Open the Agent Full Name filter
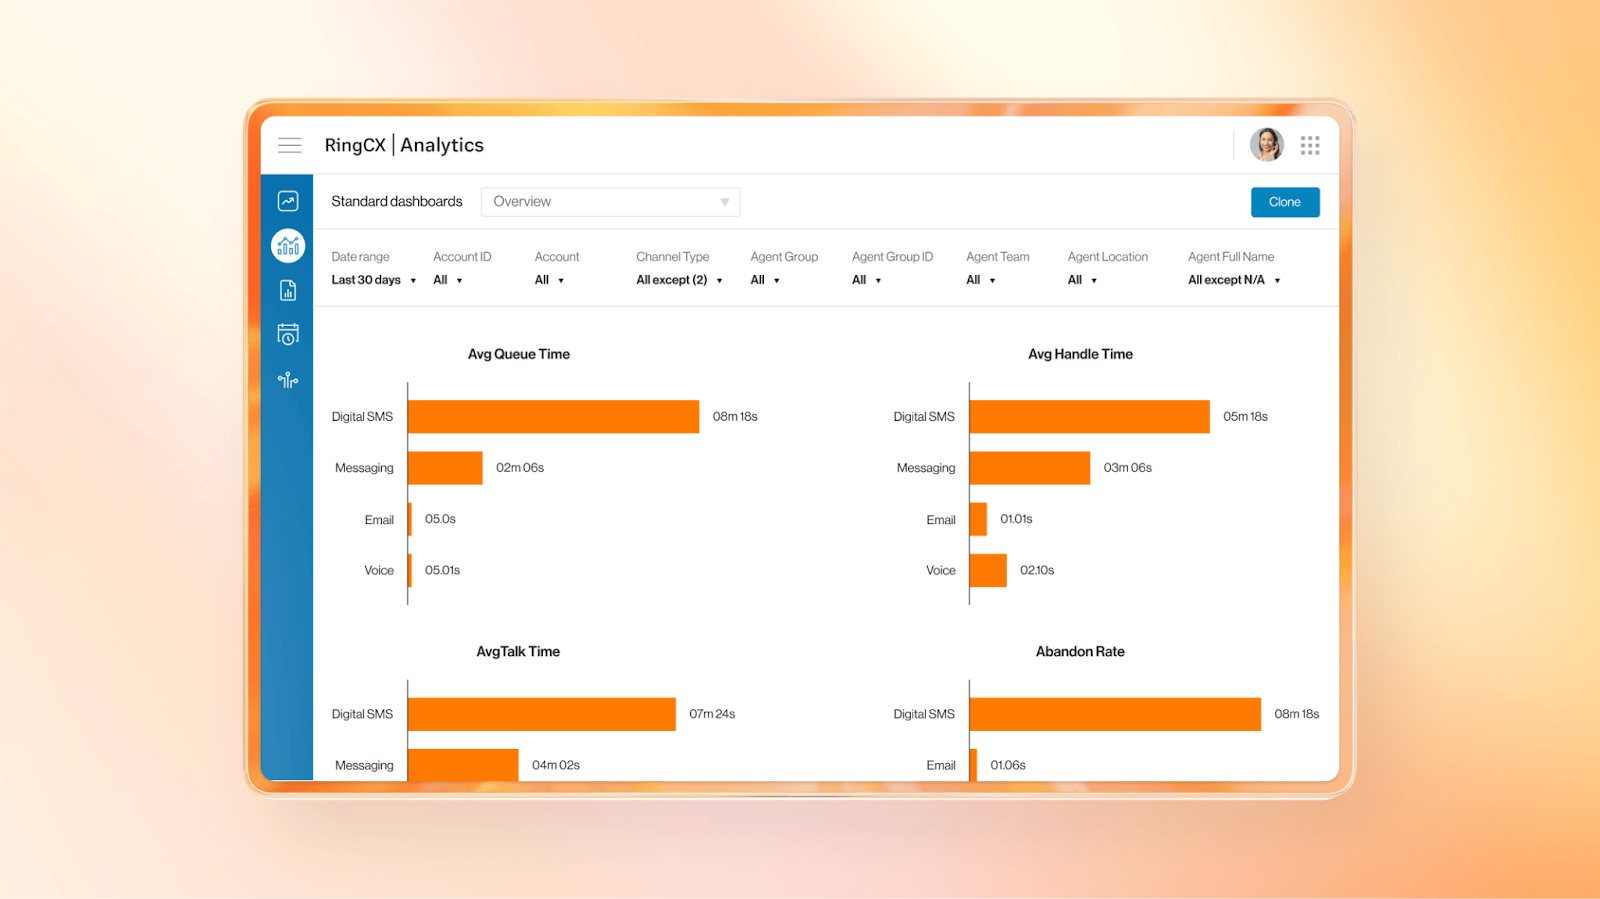Image resolution: width=1600 pixels, height=899 pixels. click(1234, 281)
